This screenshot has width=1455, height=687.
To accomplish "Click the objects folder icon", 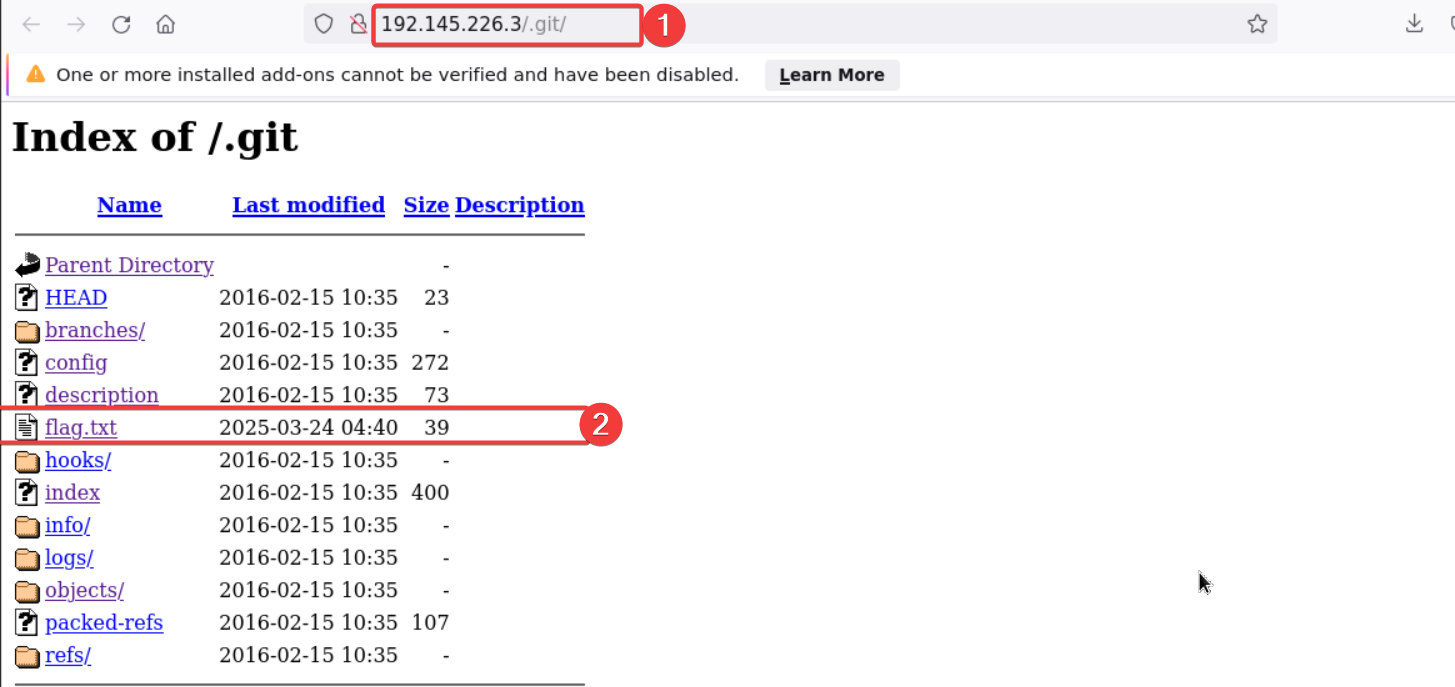I will 27,591.
